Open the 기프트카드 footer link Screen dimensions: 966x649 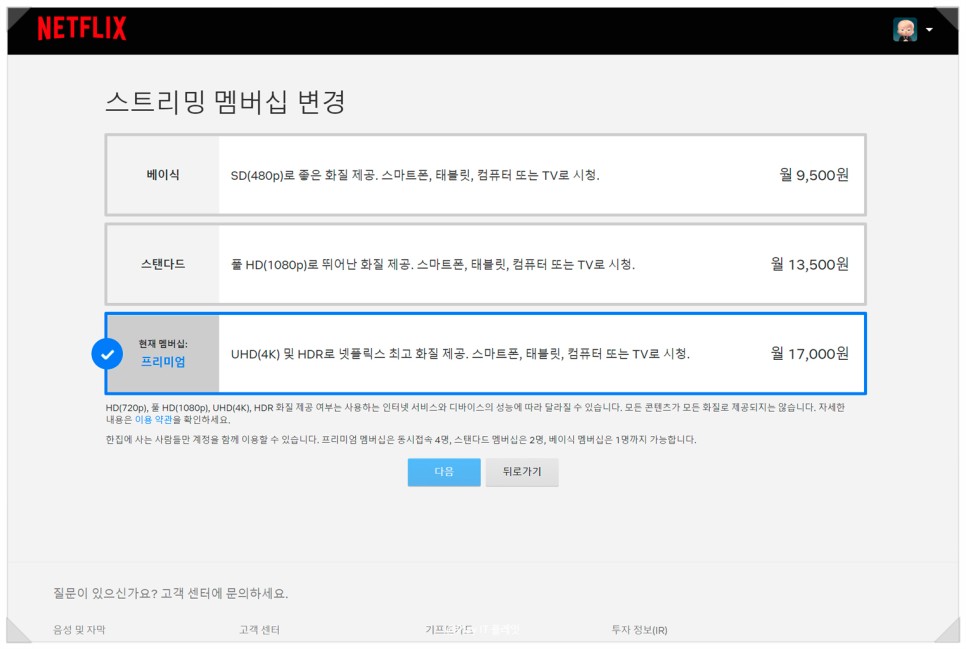coord(450,629)
